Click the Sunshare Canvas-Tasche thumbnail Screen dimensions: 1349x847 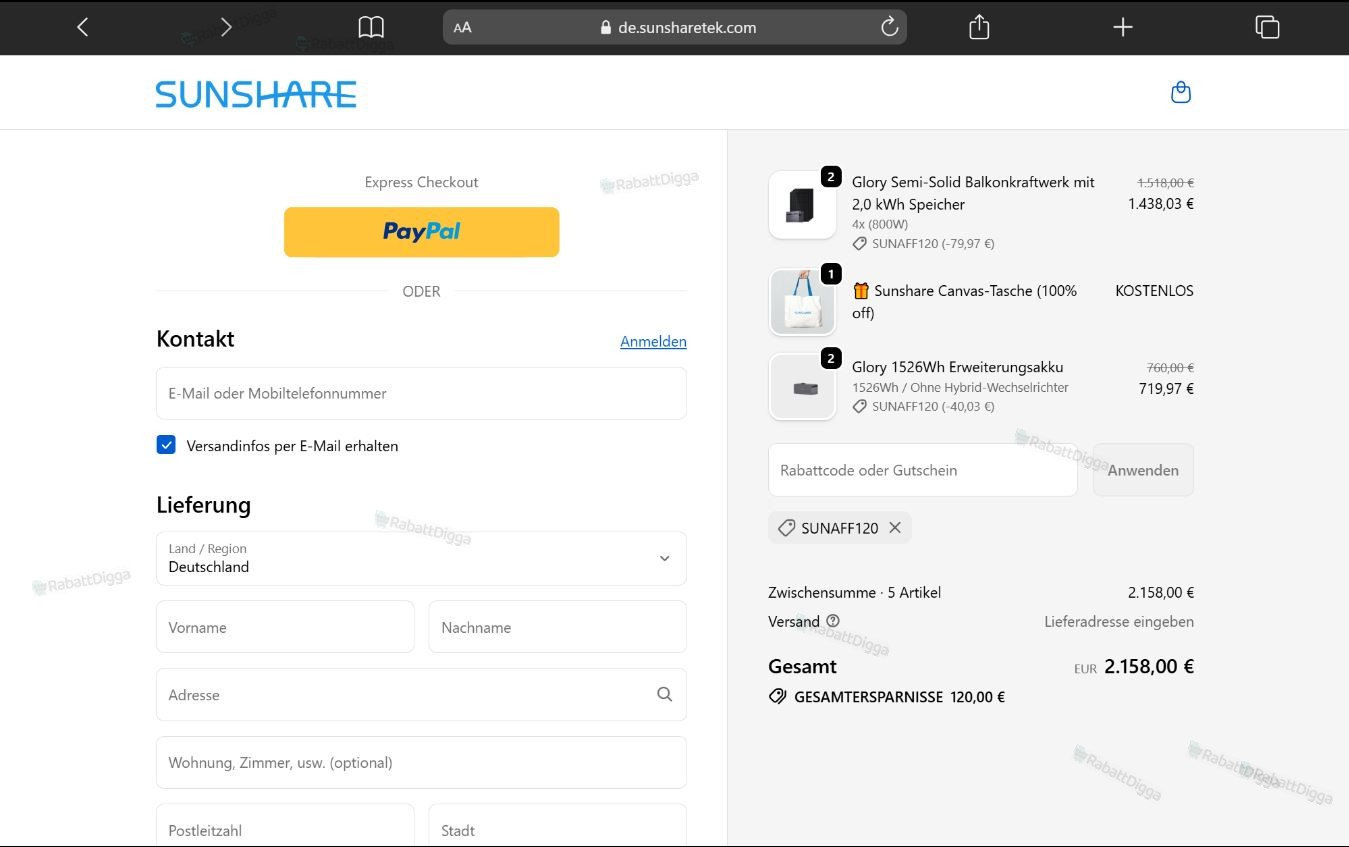pos(802,302)
